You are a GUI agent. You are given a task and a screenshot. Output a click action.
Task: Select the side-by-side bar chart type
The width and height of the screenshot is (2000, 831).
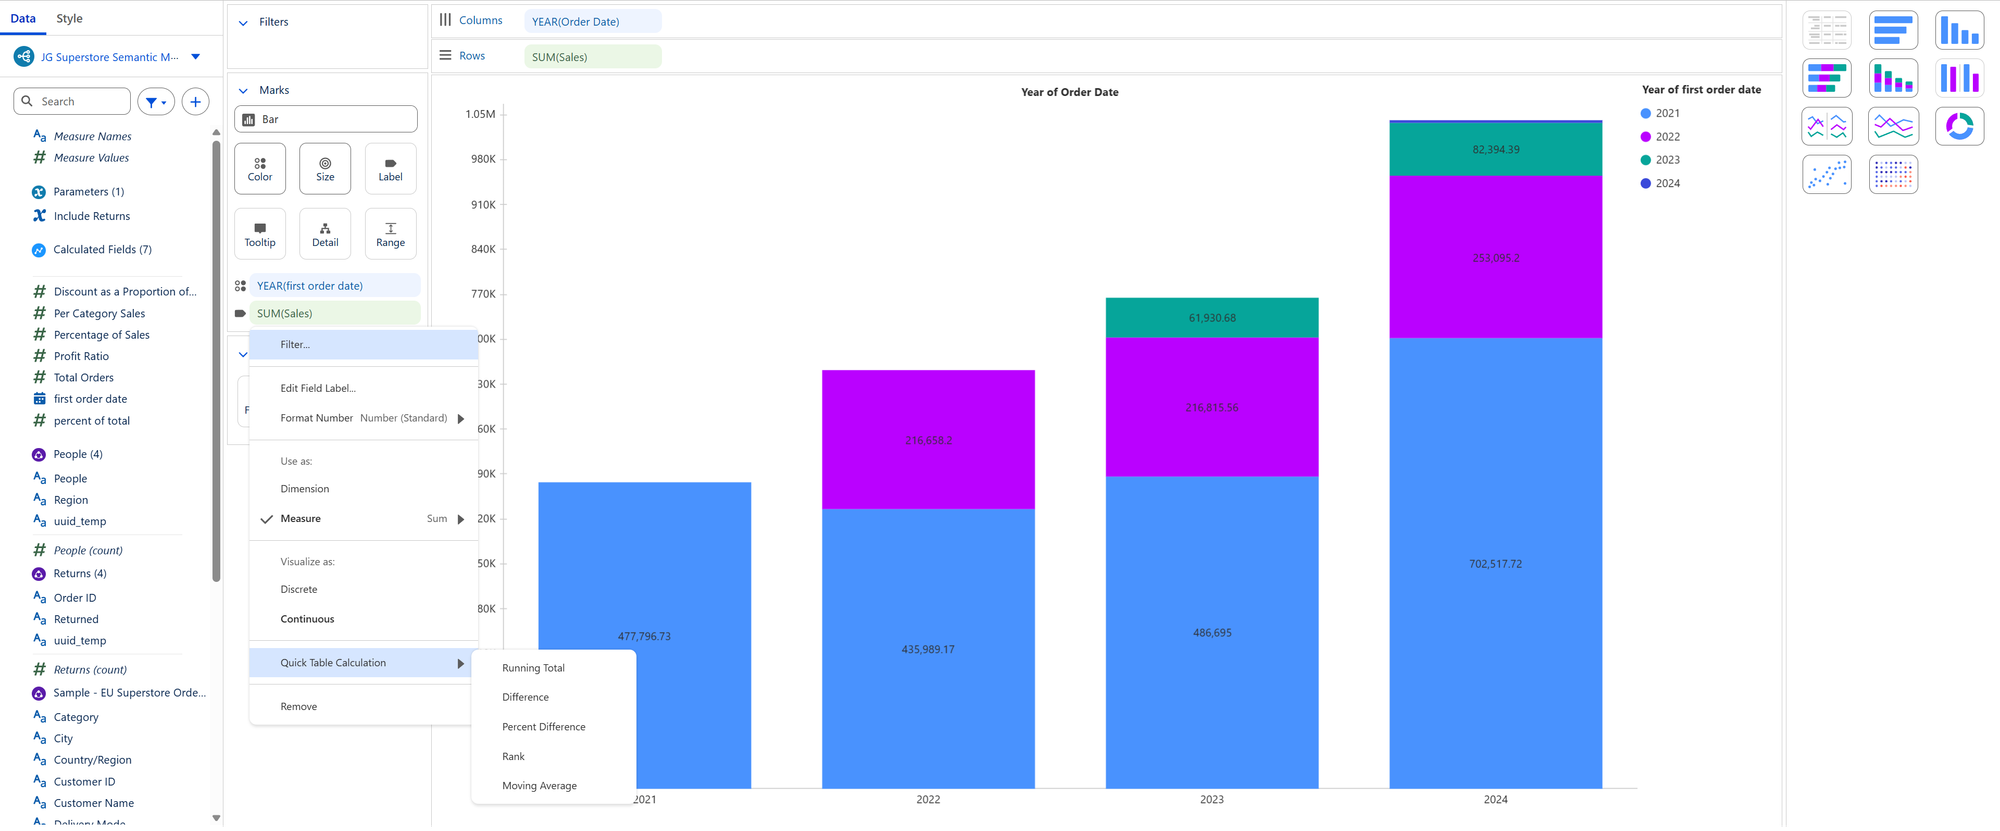pos(1959,78)
